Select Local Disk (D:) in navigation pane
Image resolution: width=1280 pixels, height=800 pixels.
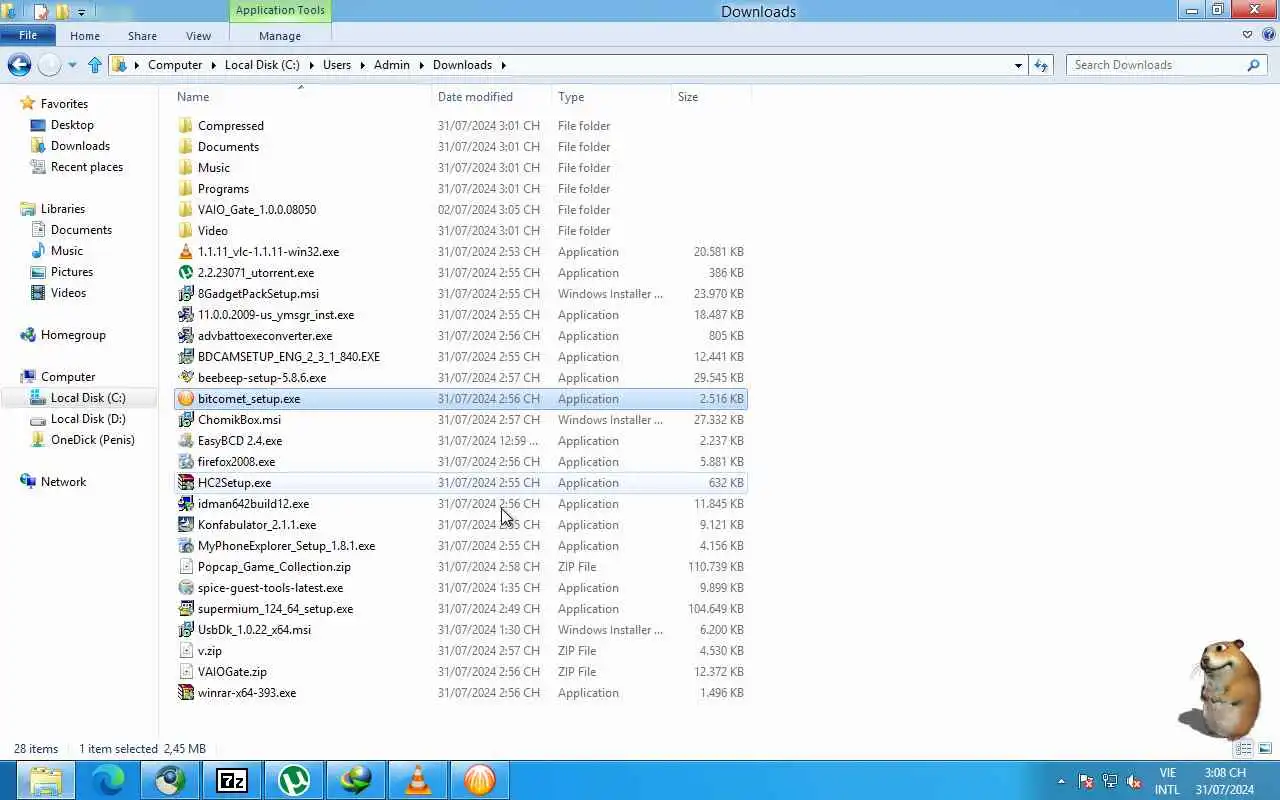tap(88, 419)
